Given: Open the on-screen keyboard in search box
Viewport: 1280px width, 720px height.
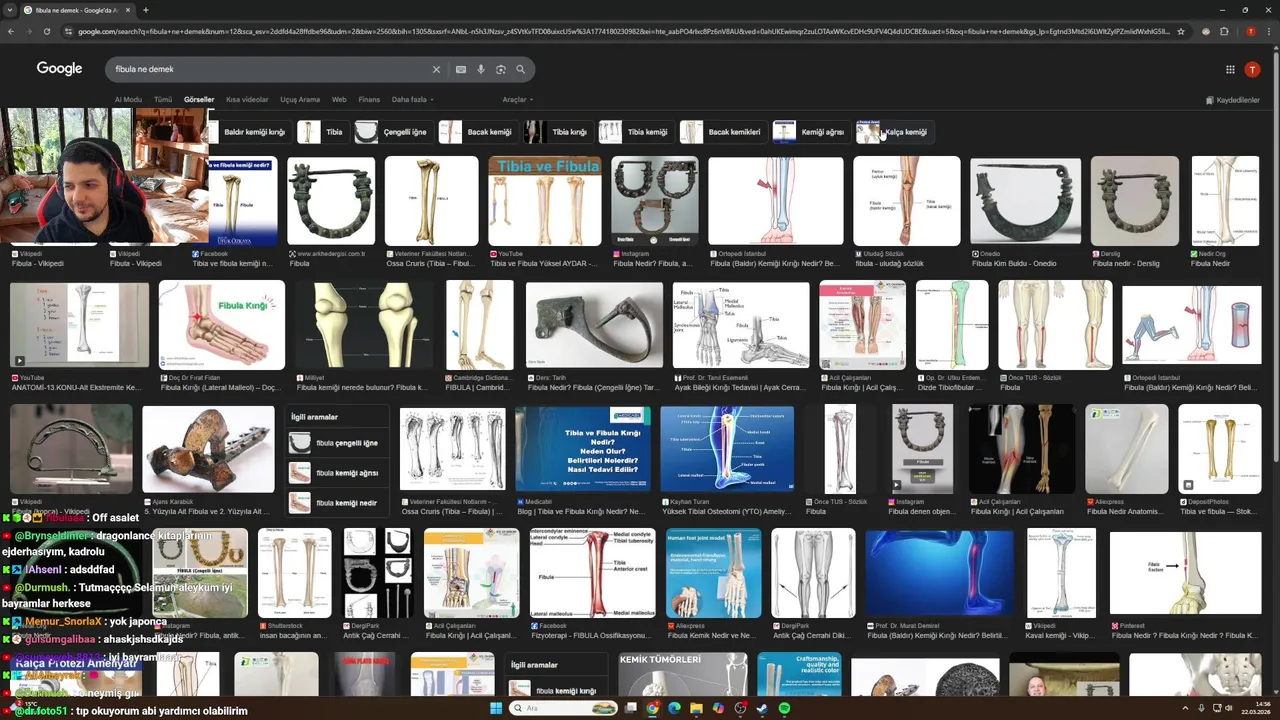Looking at the screenshot, I should coord(461,69).
